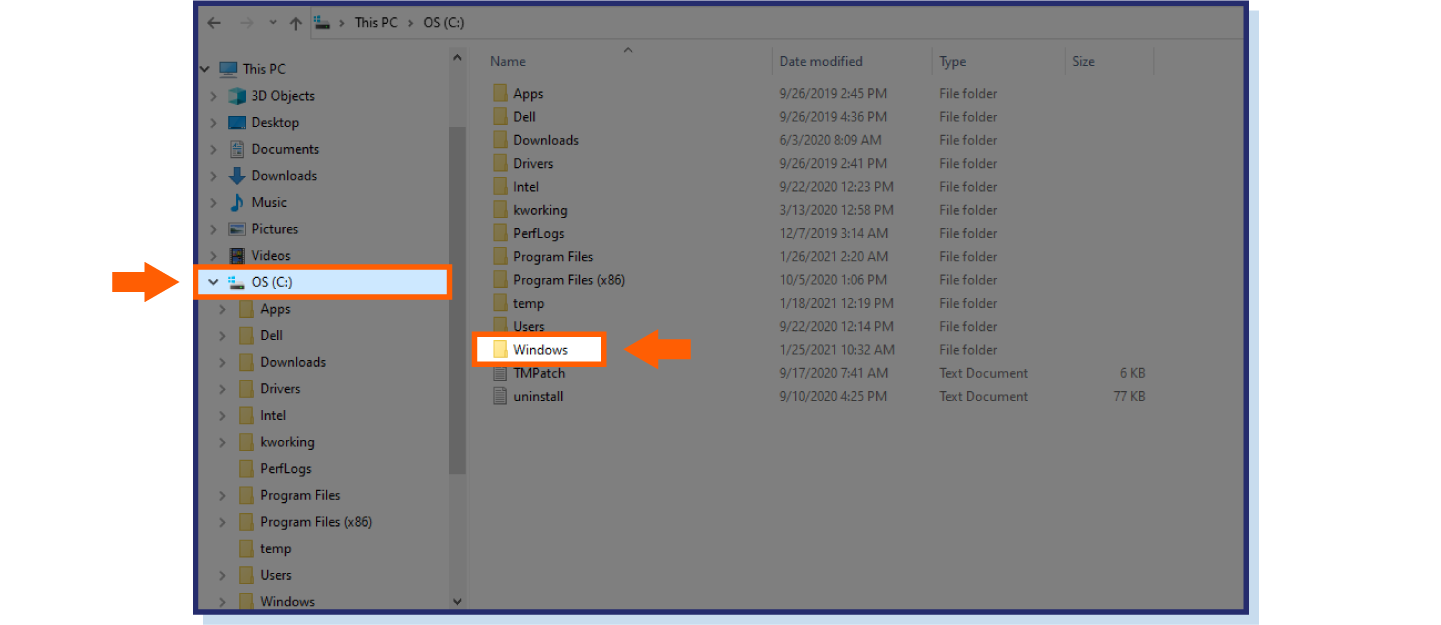The height and width of the screenshot is (625, 1441).
Task: Click the Back navigation arrow
Action: (214, 23)
